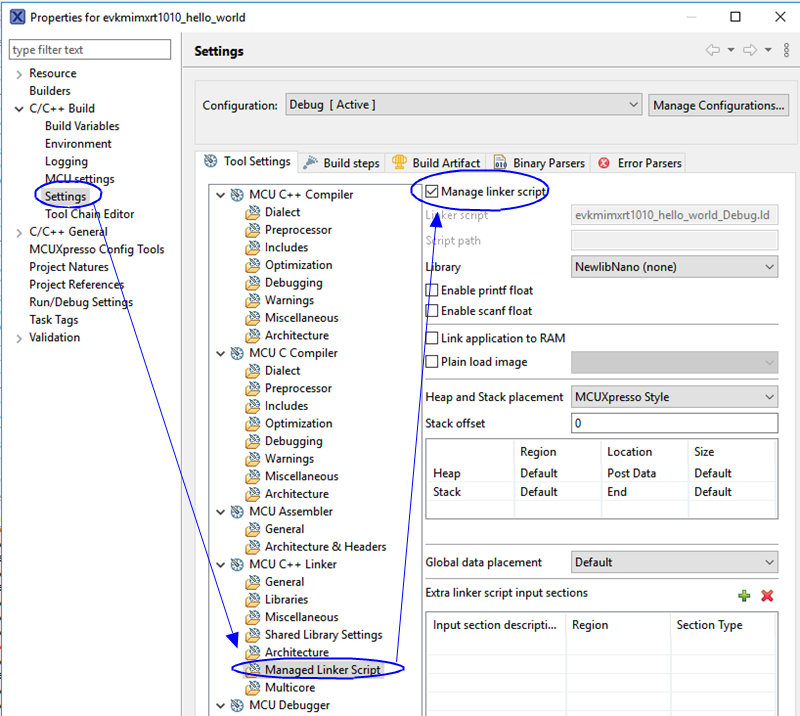Expand the C/C++ General node
Image resolution: width=800 pixels, height=716 pixels.
[19, 233]
